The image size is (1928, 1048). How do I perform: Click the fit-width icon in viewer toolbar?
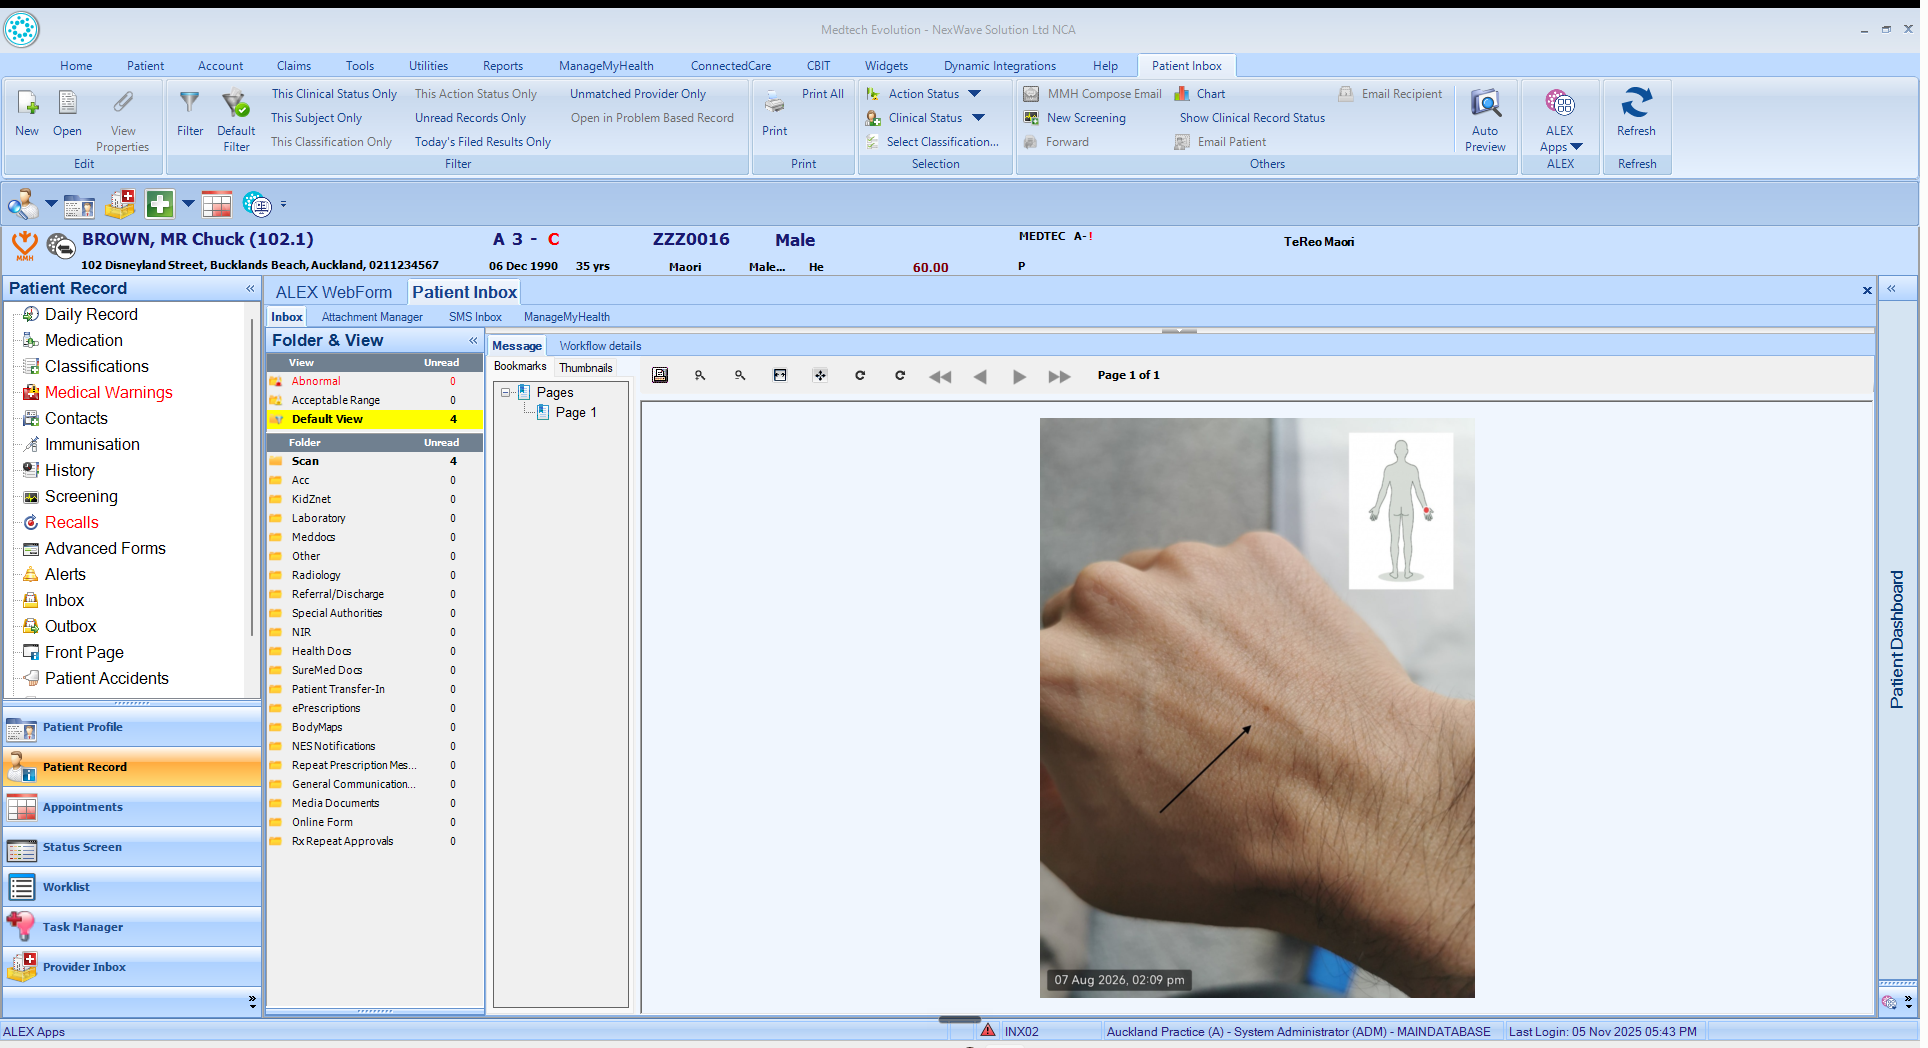[780, 376]
